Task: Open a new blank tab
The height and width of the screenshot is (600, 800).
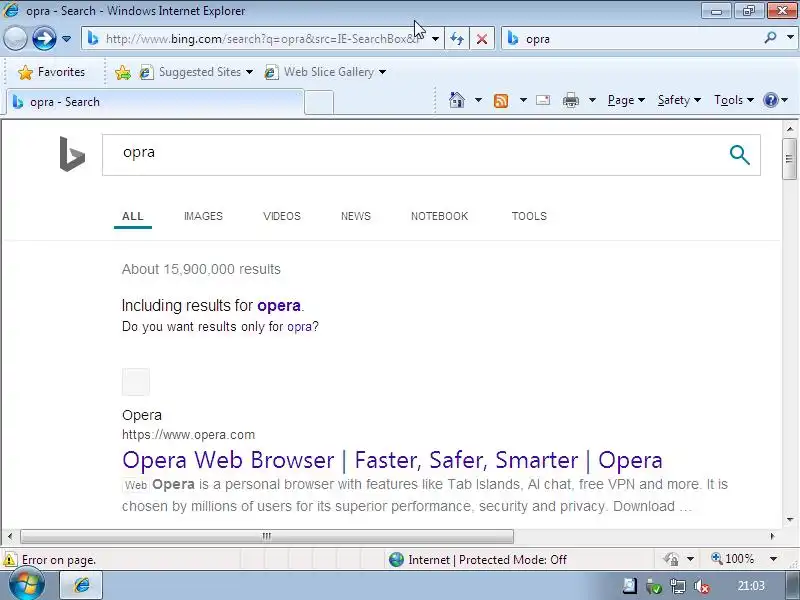Action: point(319,103)
